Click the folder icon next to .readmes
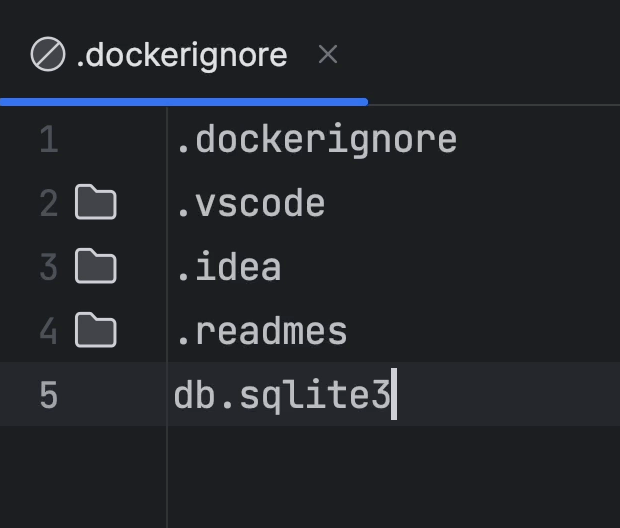The width and height of the screenshot is (620, 528). click(96, 330)
